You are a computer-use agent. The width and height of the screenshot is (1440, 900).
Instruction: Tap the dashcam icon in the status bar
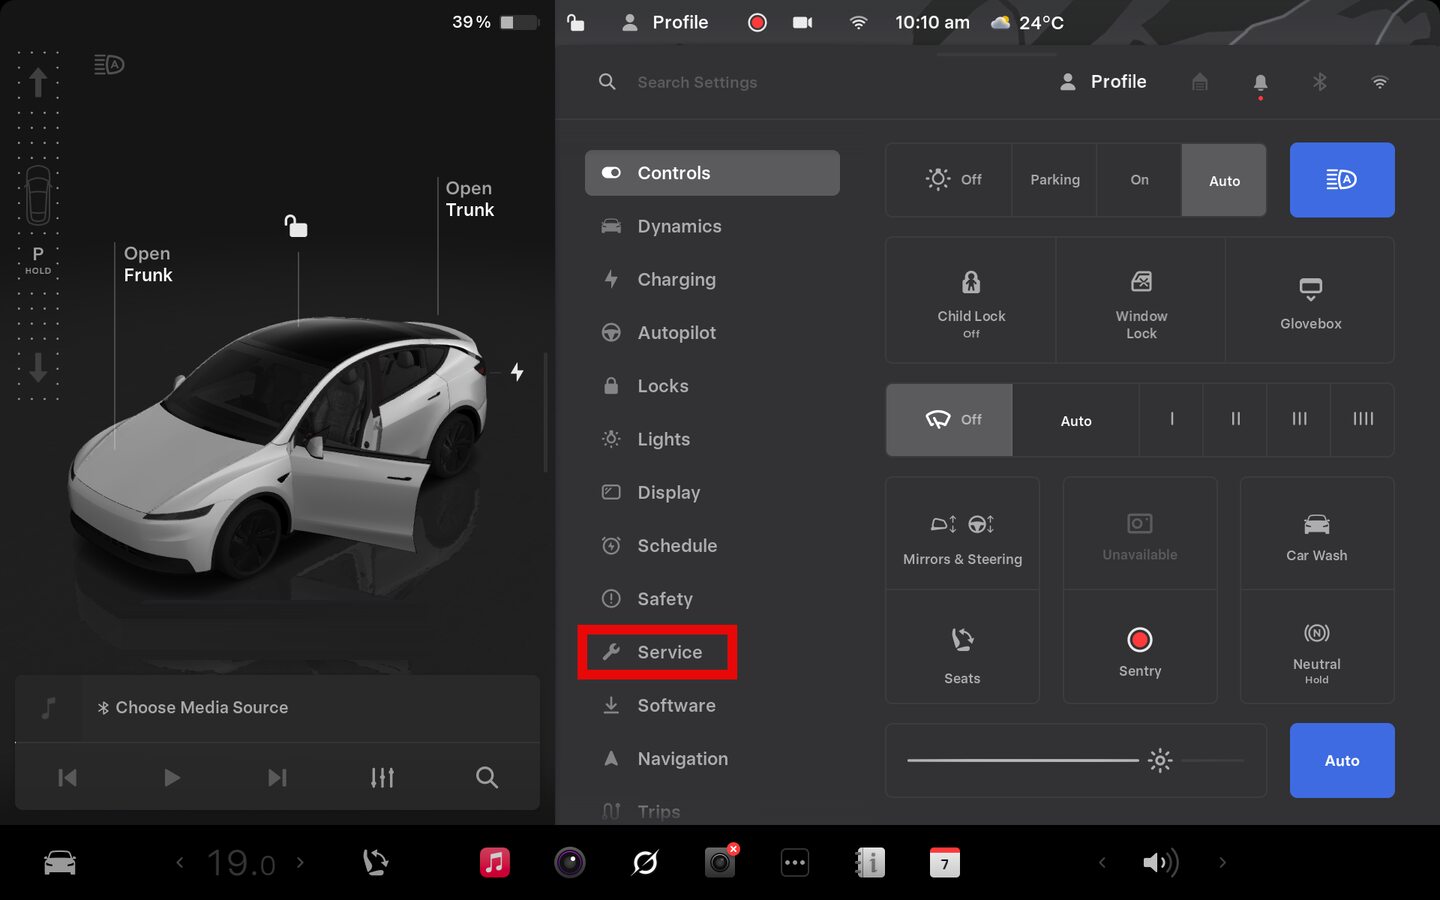802,22
